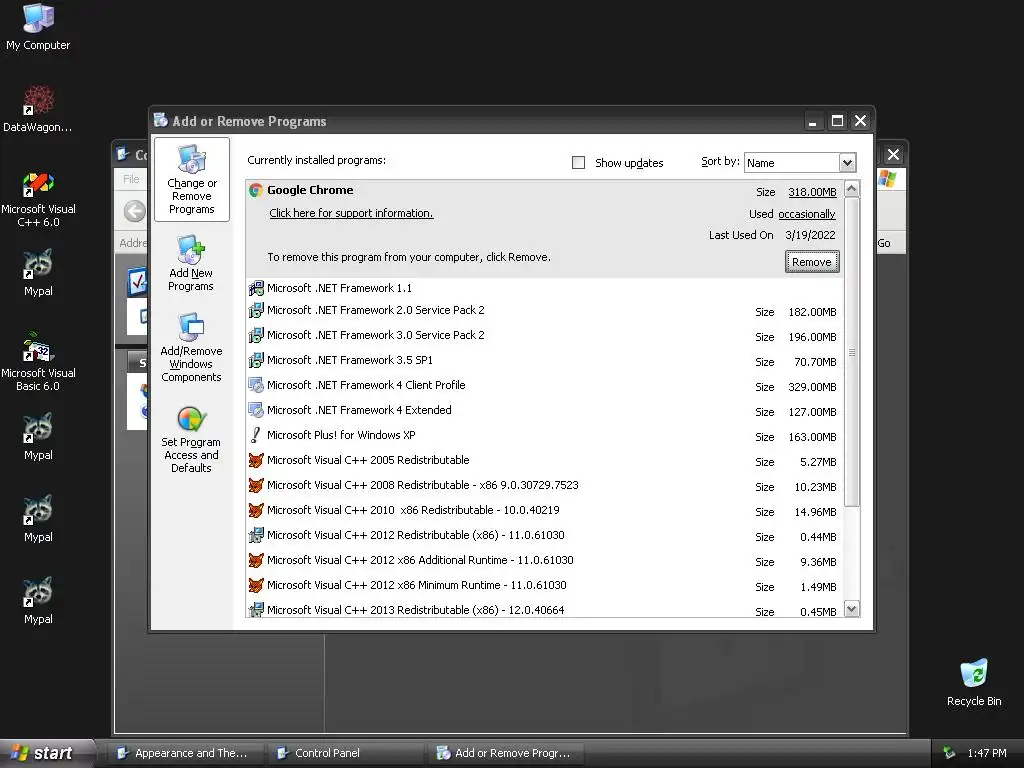Click the Visual C++ 2010 x86 Redistributable icon

(x=256, y=510)
